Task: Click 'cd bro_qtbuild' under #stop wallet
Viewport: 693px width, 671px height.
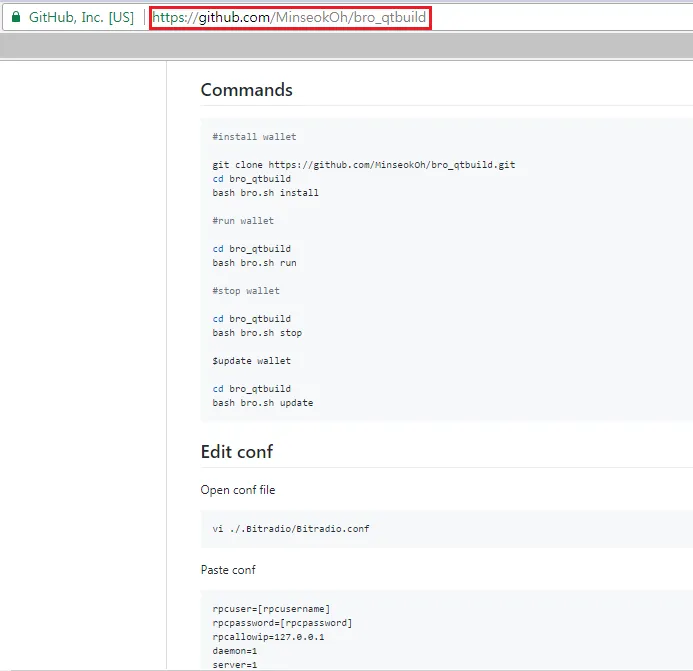Action: [251, 319]
